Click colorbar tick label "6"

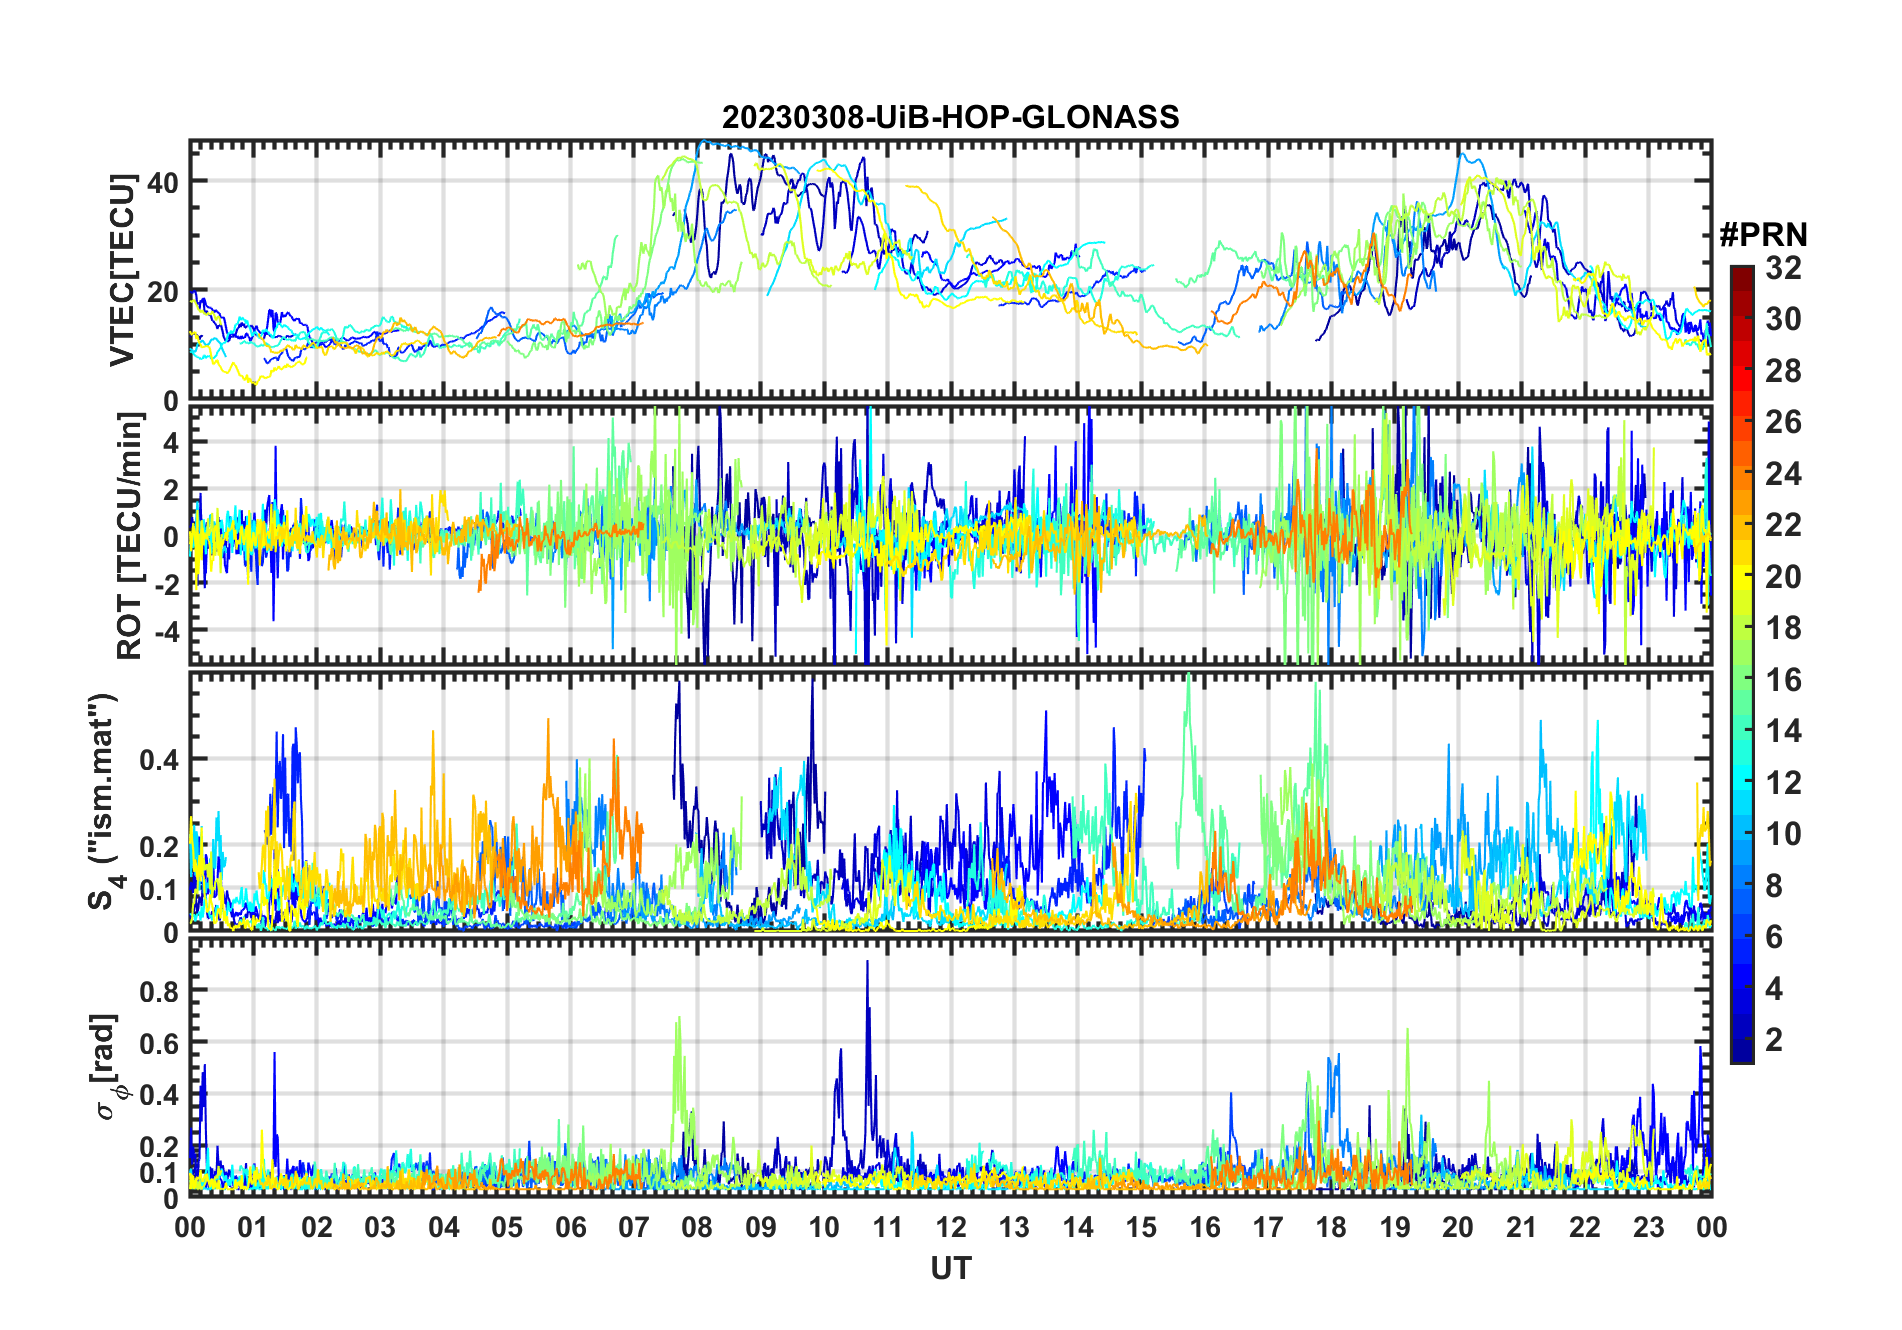click(1774, 937)
